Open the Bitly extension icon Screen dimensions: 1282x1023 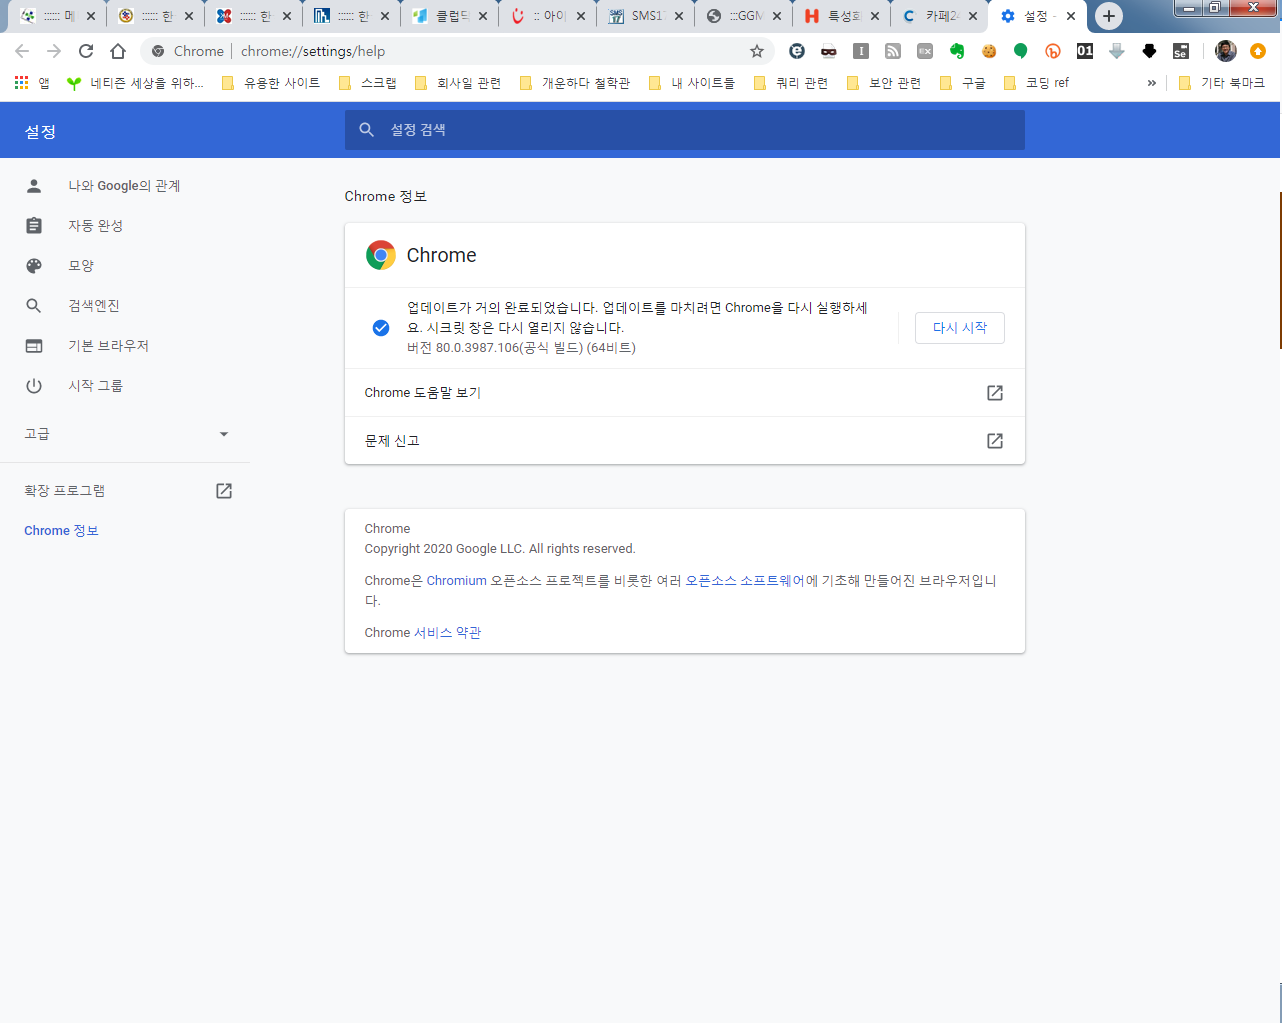click(1053, 51)
